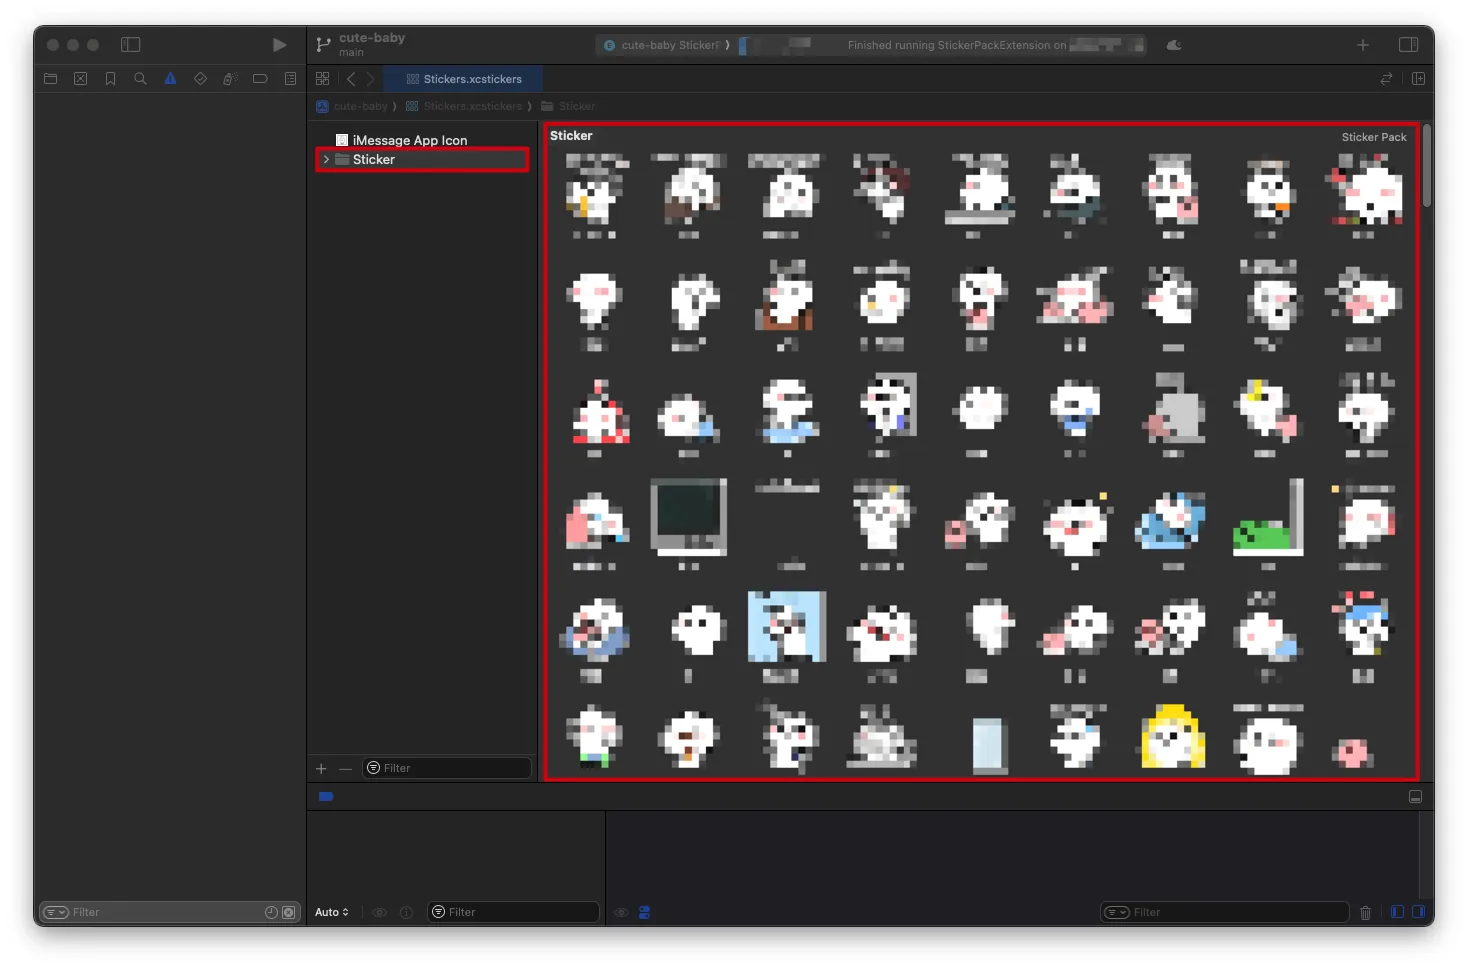Toggle the left navigator sidebar
The height and width of the screenshot is (968, 1468).
click(x=131, y=45)
